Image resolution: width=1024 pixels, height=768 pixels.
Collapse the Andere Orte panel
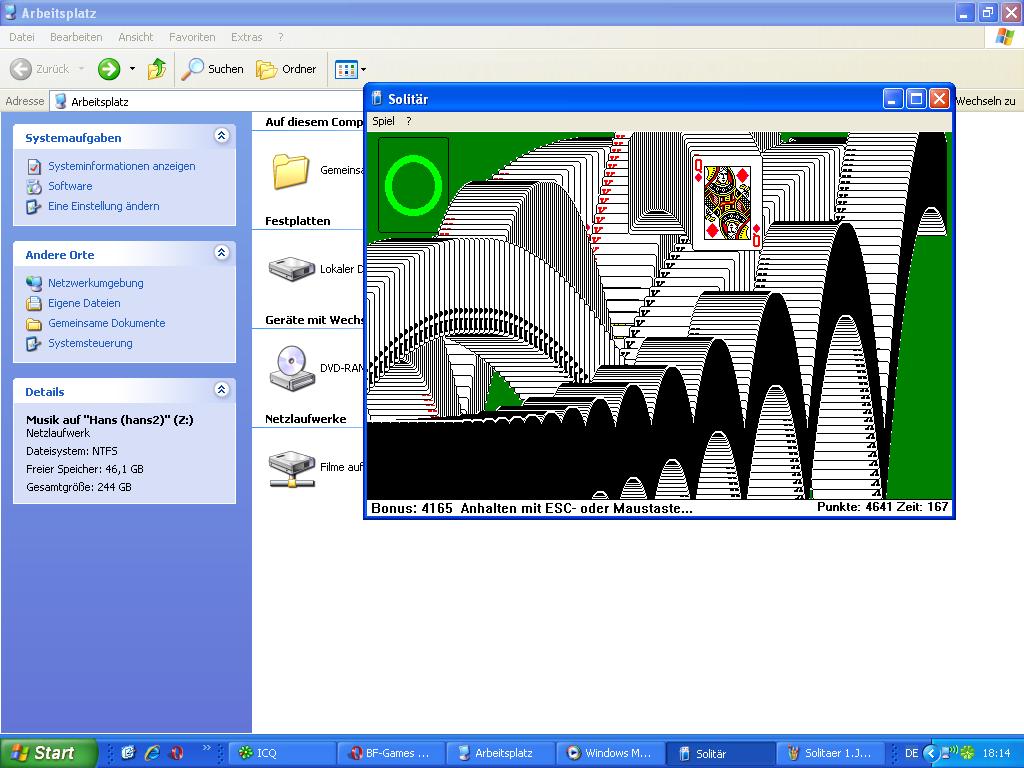[221, 253]
